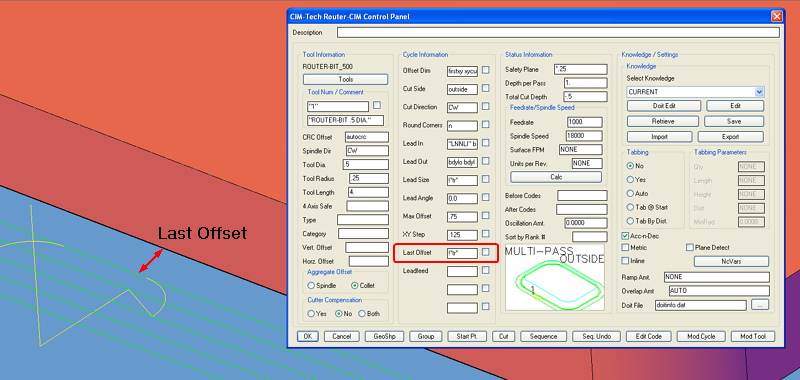Click the OK button
Viewport: 800px width, 380px height.
[x=308, y=337]
